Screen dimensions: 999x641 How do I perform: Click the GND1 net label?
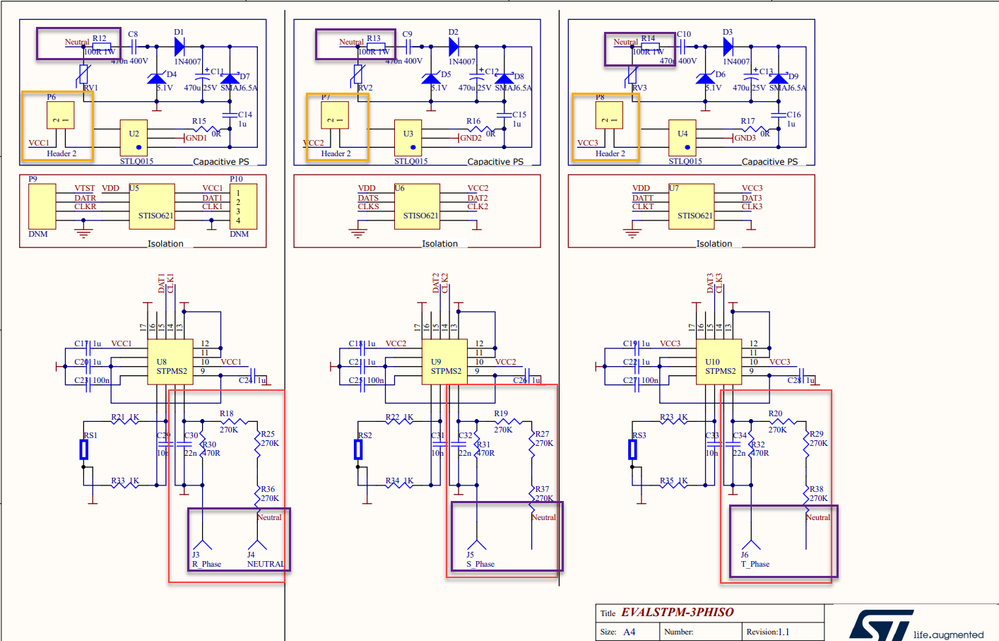196,138
